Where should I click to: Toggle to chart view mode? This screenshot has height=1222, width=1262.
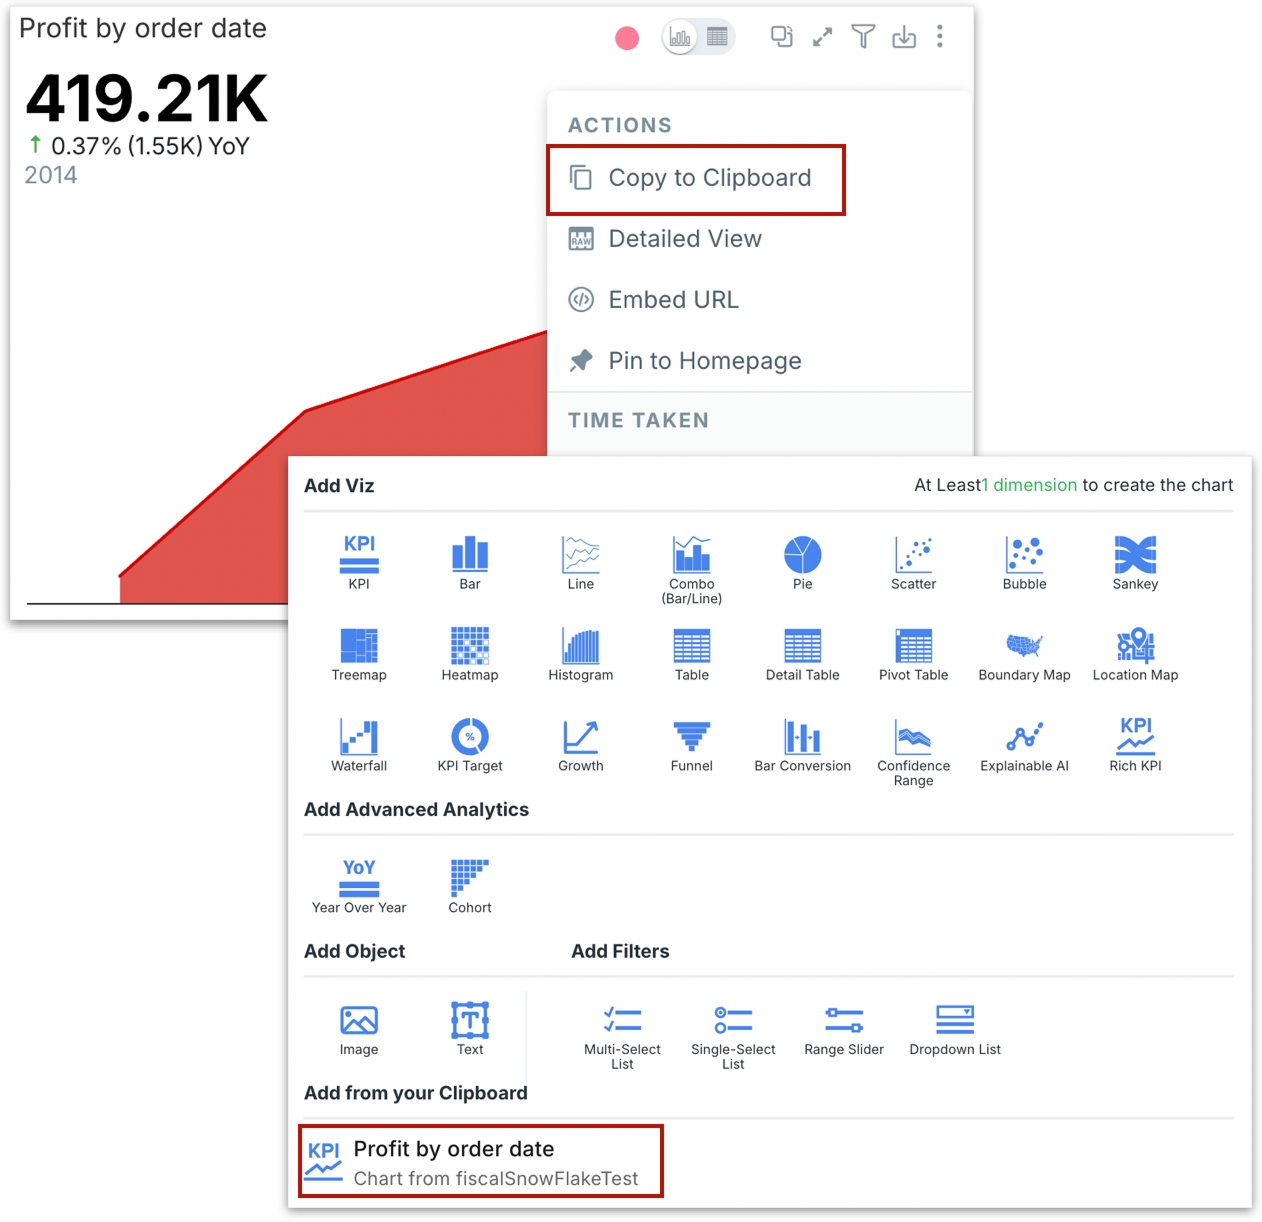pyautogui.click(x=680, y=38)
